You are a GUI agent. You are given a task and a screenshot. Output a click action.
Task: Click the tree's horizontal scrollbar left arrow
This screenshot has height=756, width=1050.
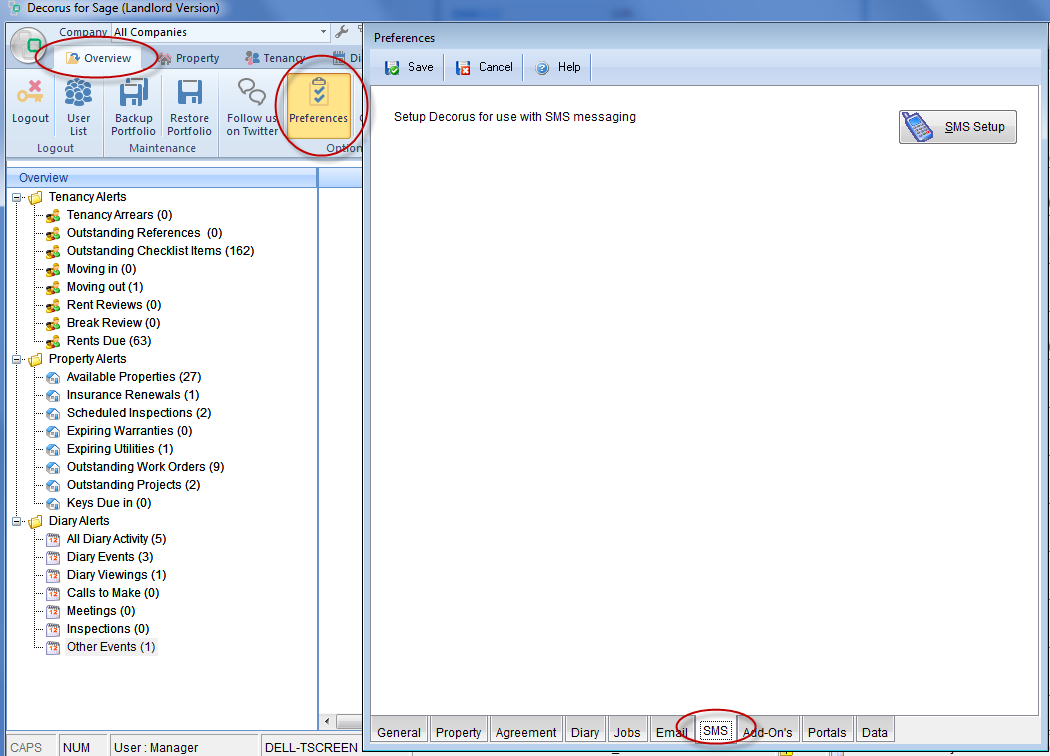[327, 721]
